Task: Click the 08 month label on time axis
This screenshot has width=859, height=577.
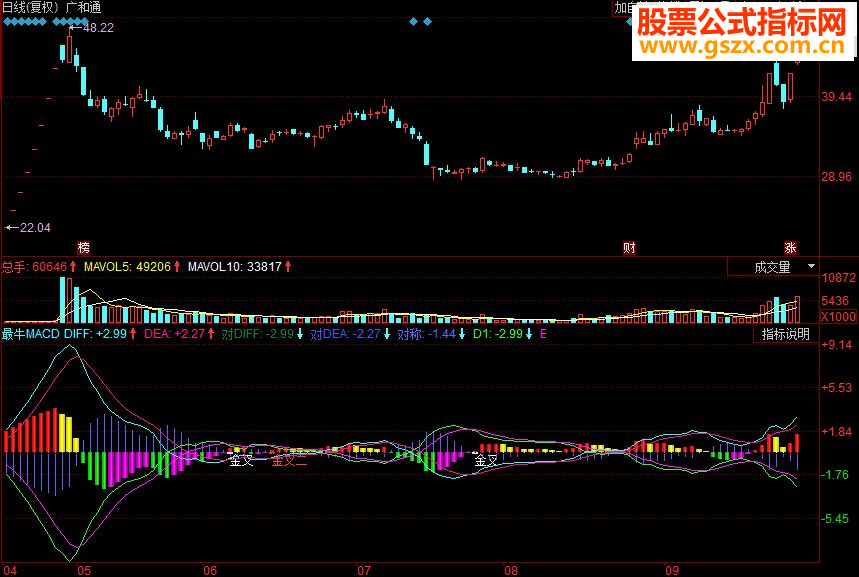Action: [511, 570]
